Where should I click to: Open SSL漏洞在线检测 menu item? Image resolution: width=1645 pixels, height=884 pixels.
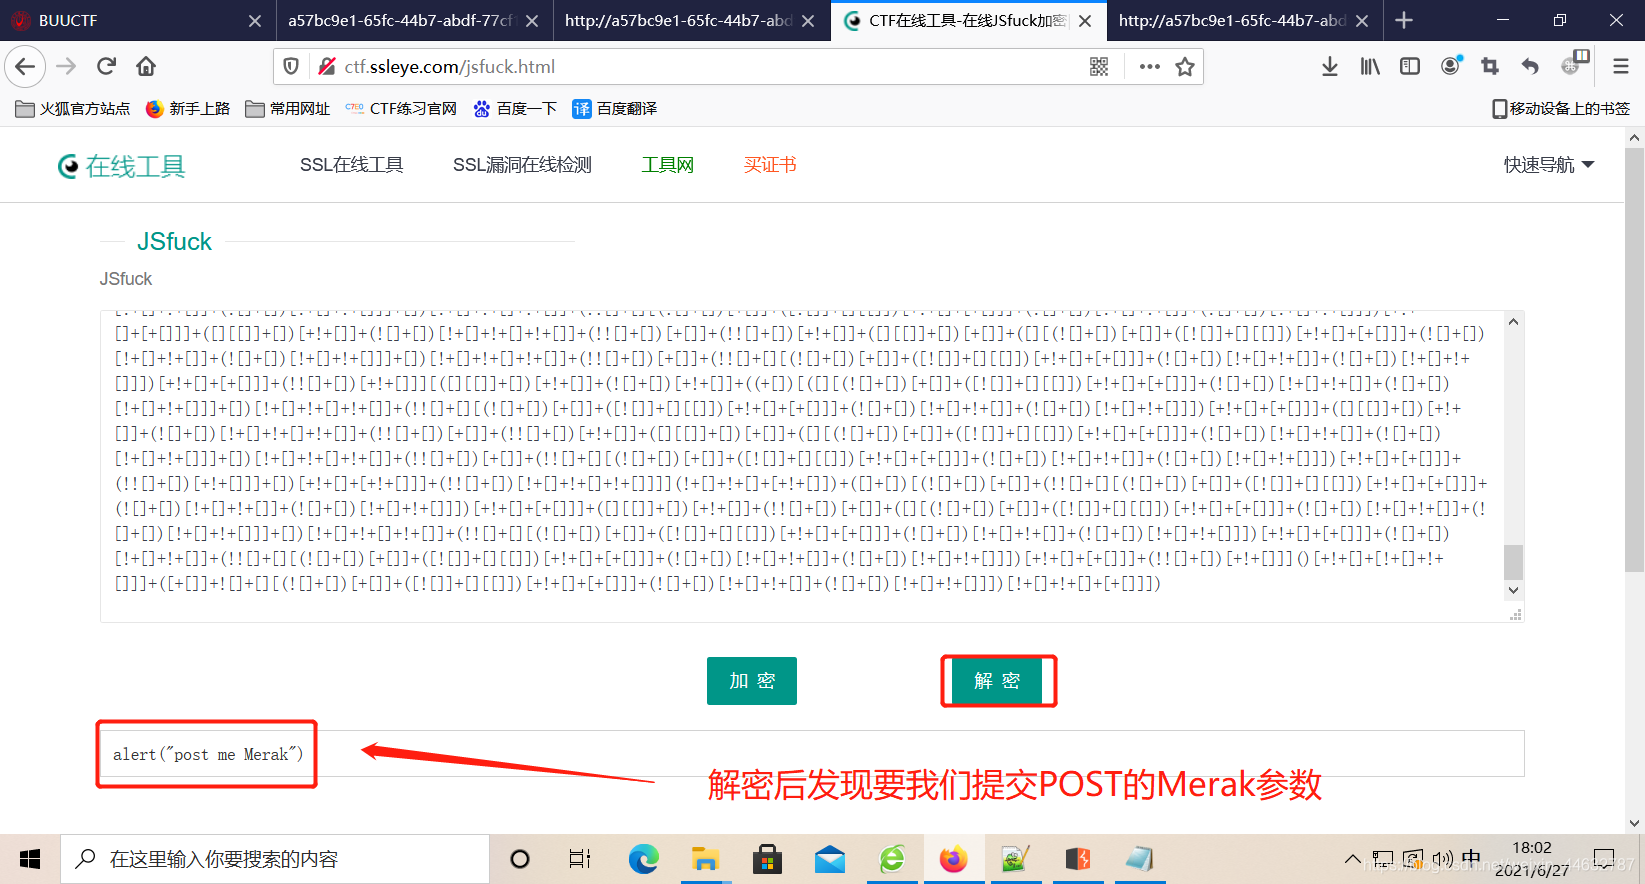click(522, 165)
